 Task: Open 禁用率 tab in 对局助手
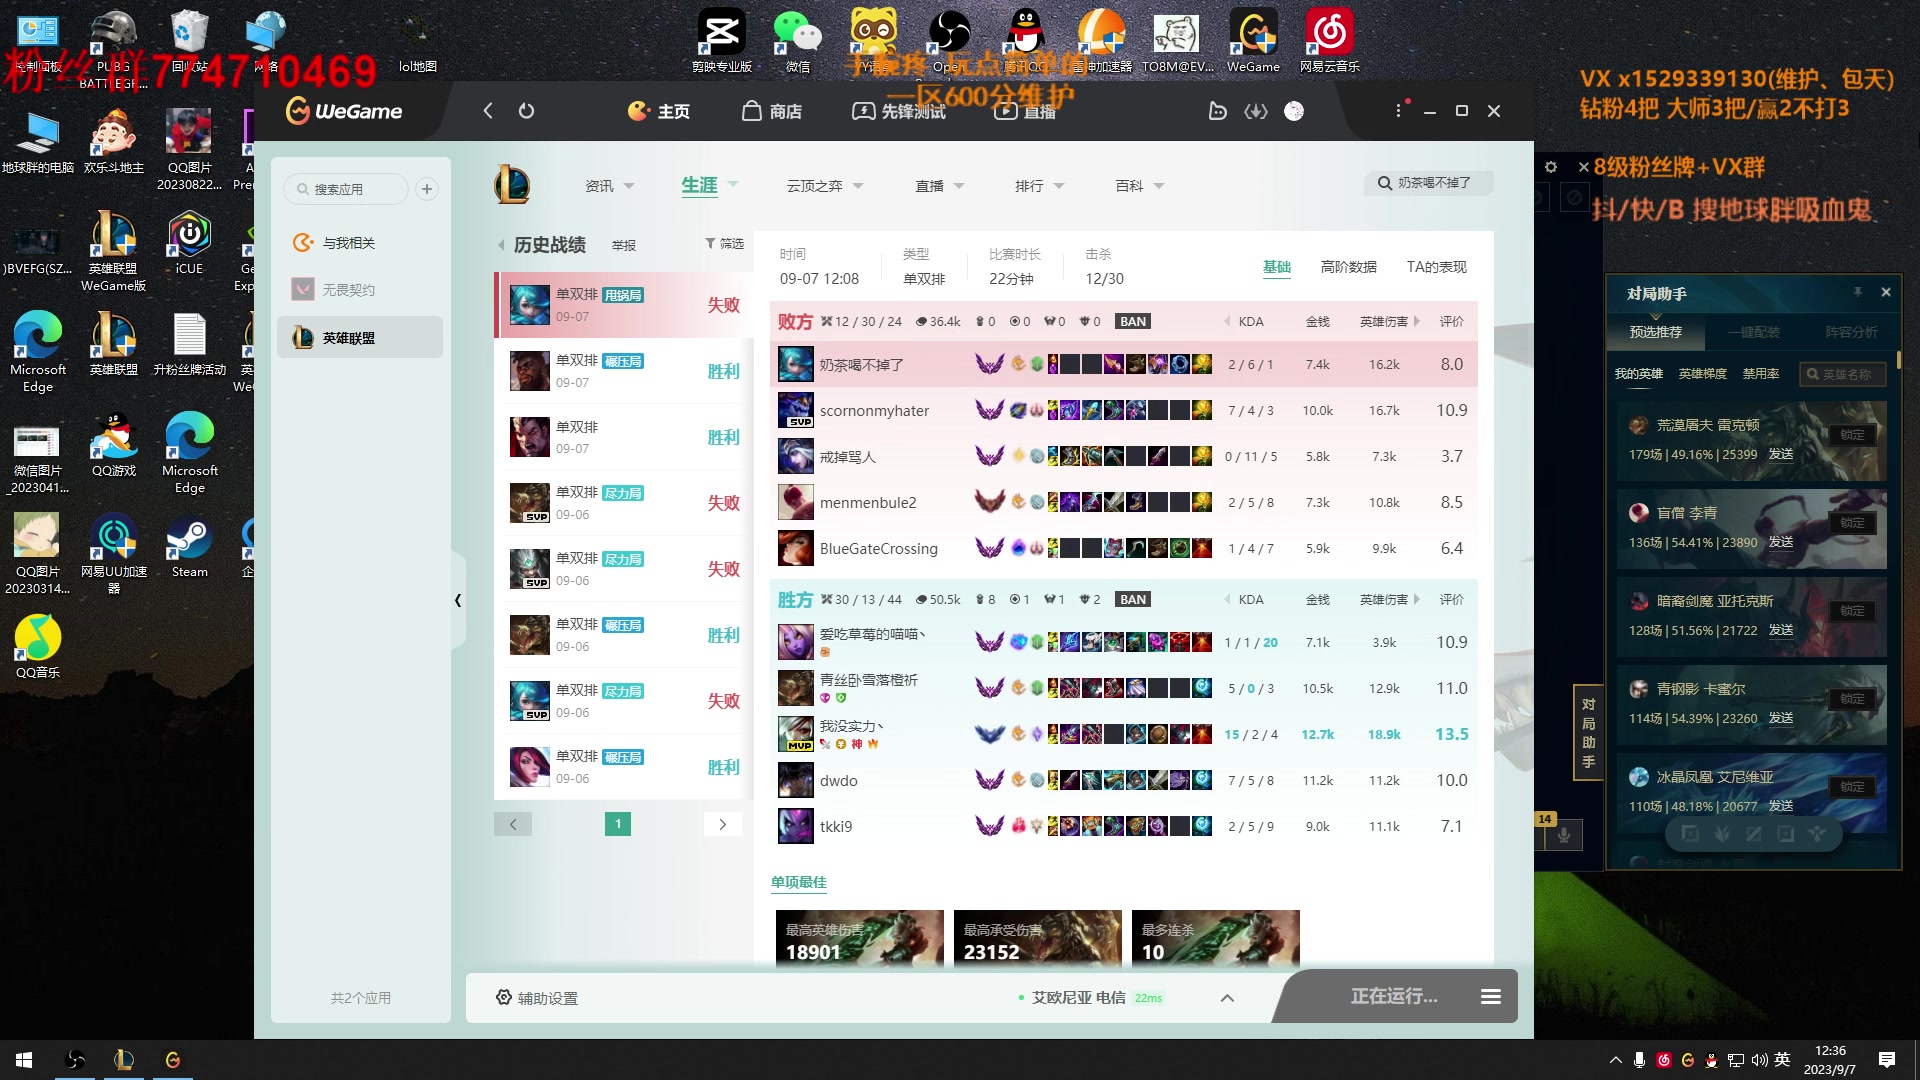point(1761,374)
